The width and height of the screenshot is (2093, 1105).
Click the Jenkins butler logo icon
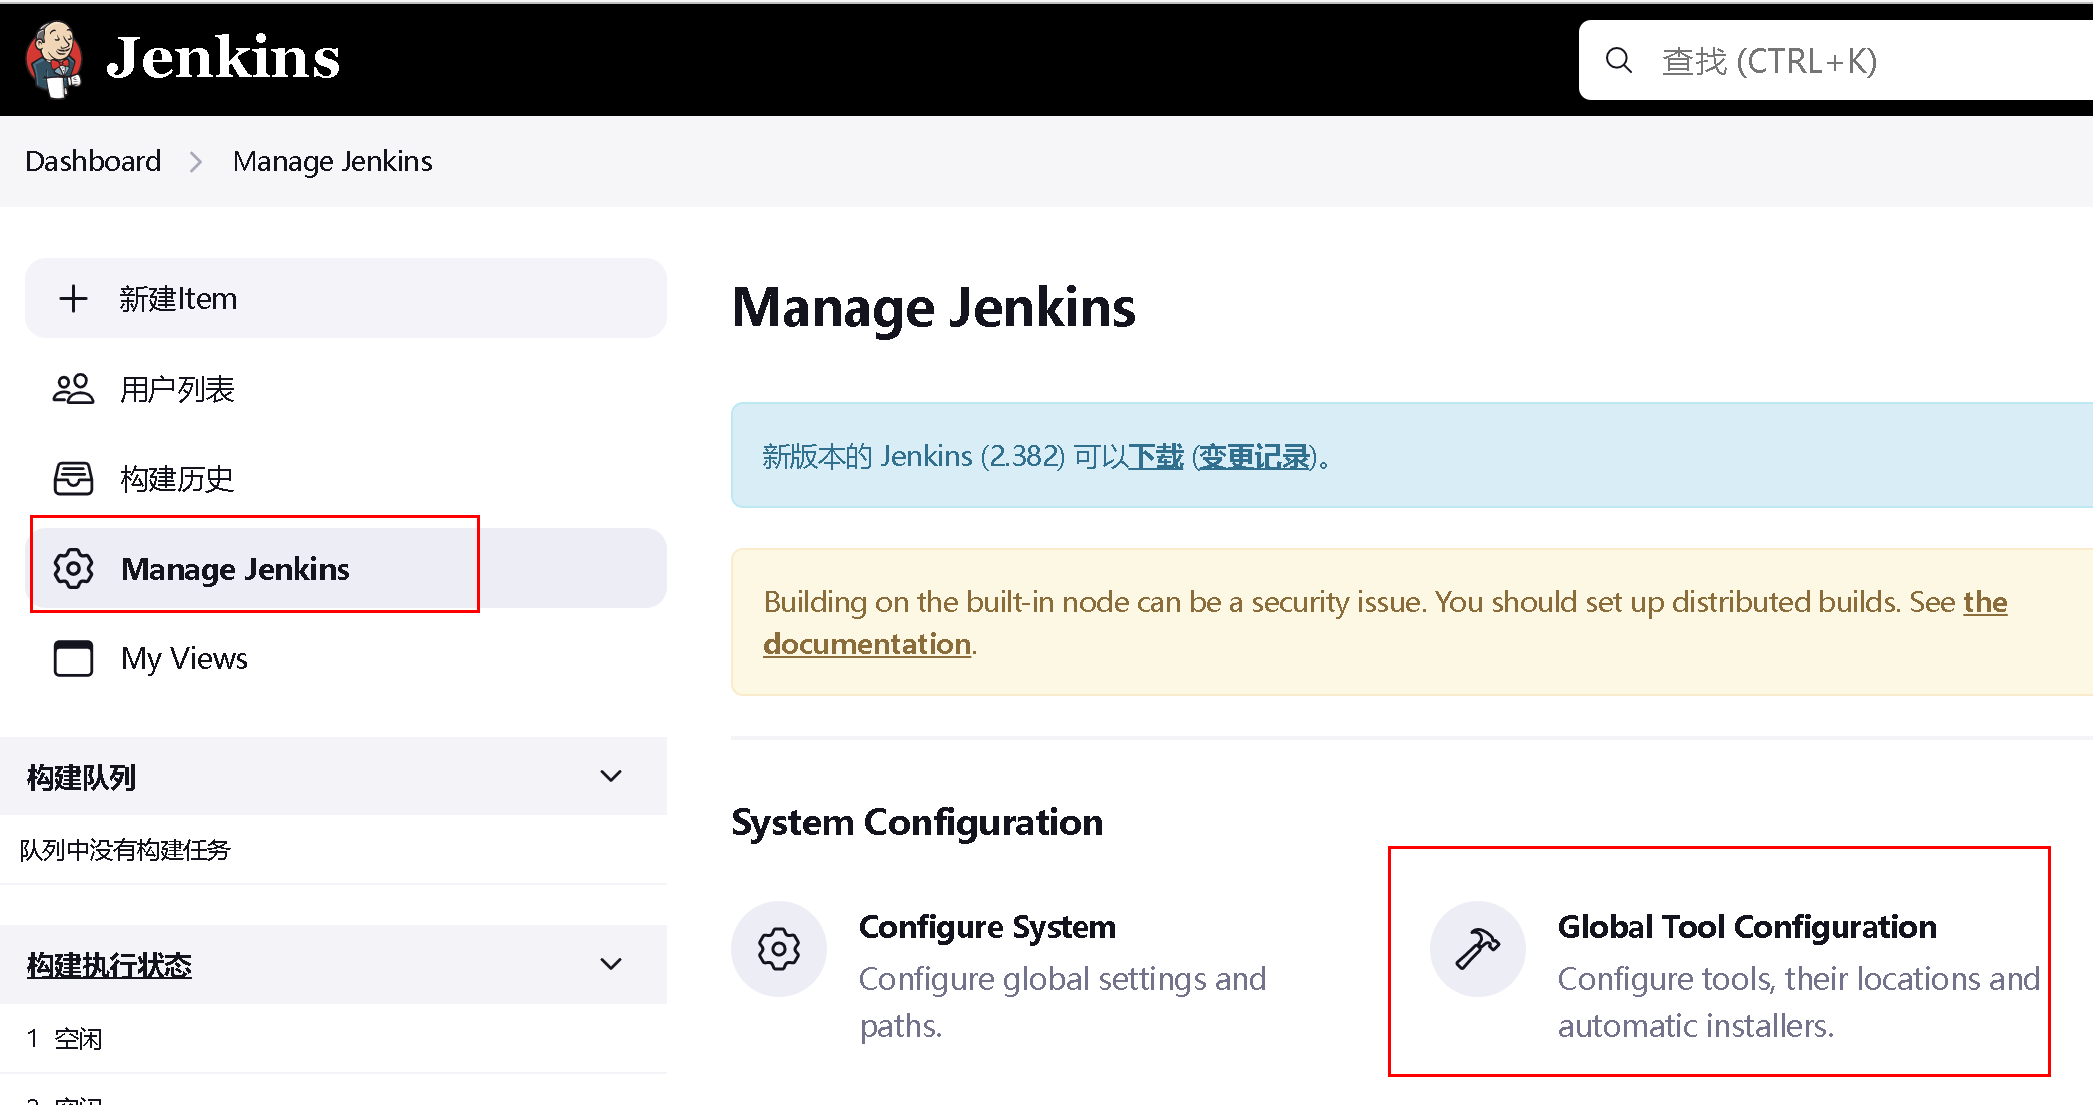click(x=54, y=59)
